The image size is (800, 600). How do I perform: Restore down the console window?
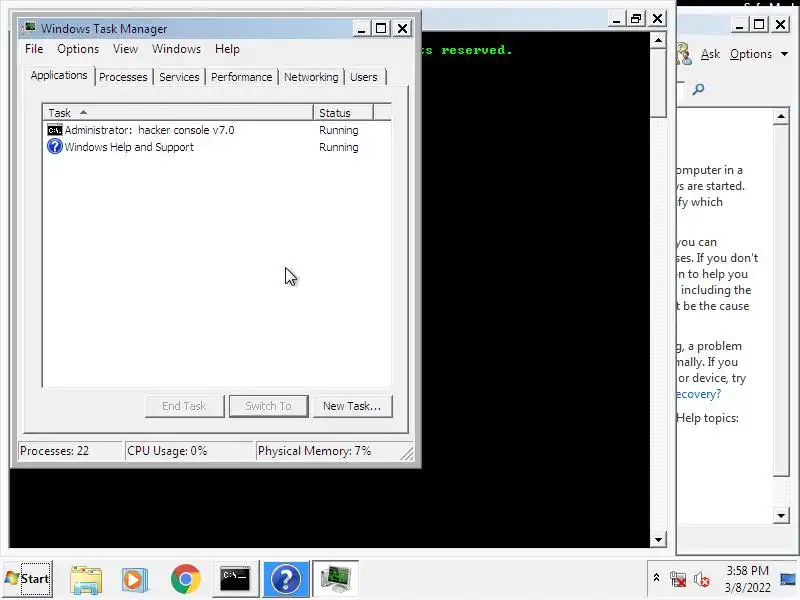[x=636, y=19]
